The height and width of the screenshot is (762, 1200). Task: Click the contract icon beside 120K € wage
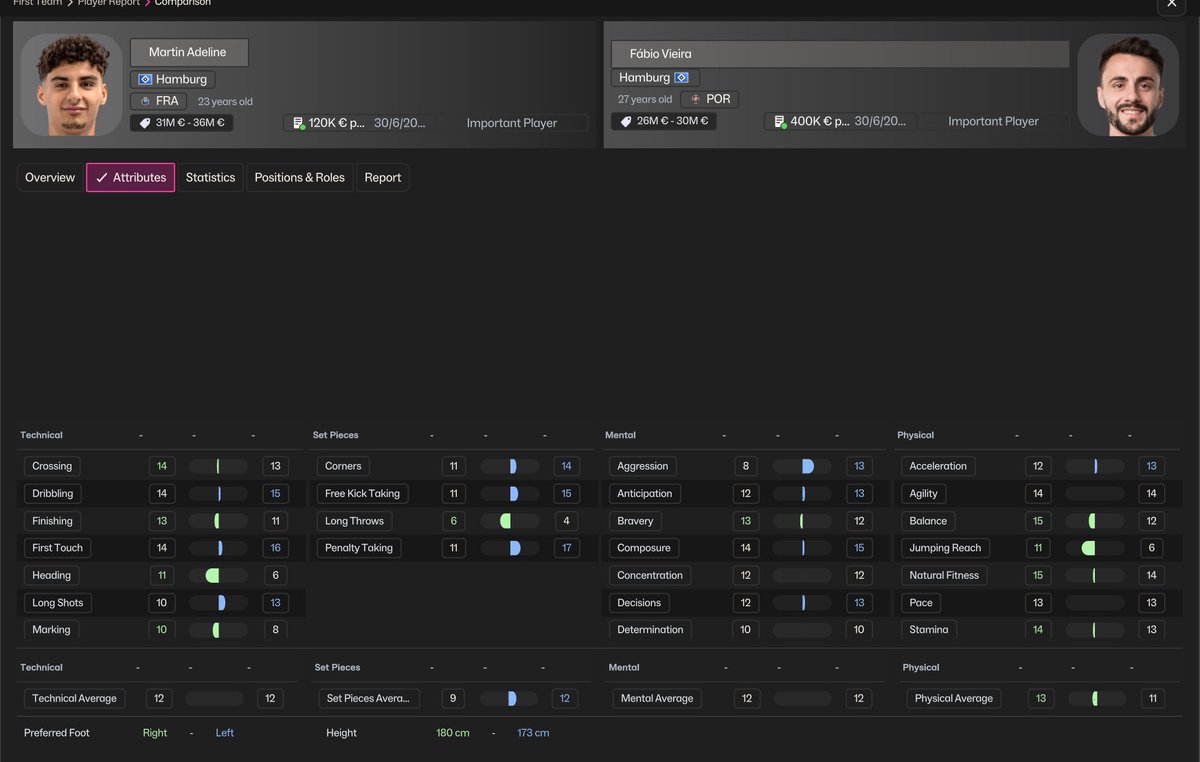[297, 123]
